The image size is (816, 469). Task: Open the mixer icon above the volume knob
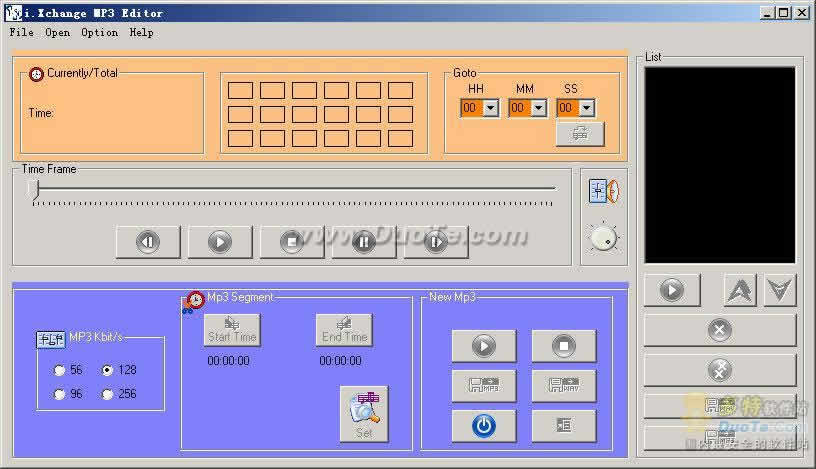pos(604,191)
